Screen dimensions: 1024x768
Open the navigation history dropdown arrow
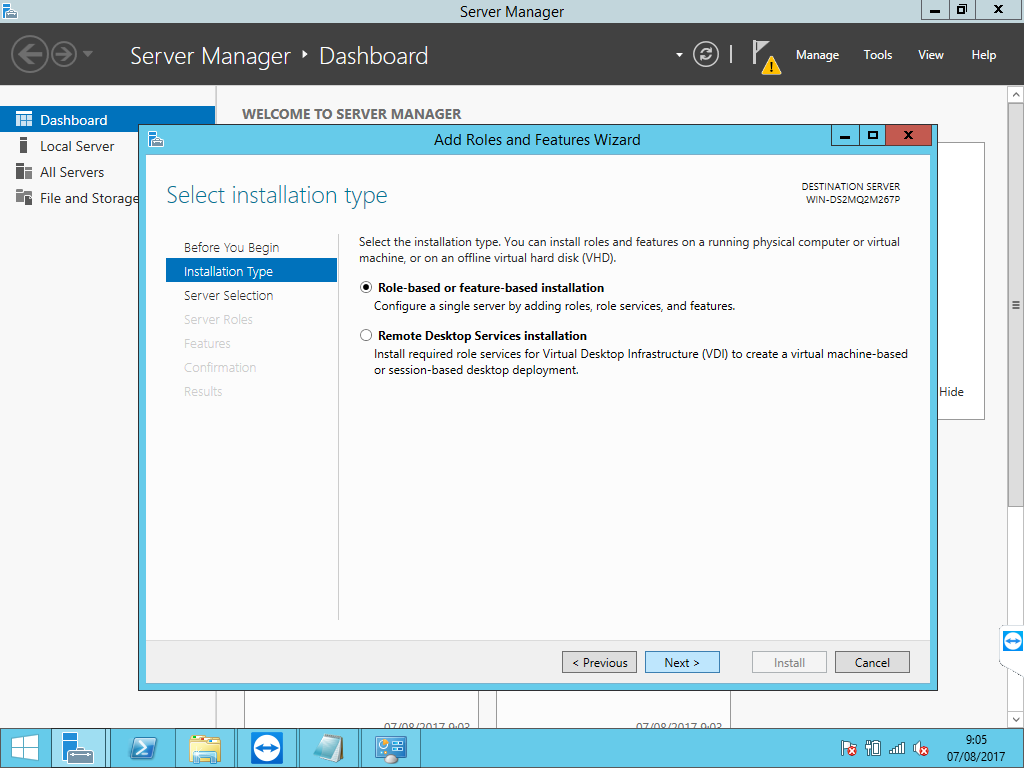(x=88, y=54)
